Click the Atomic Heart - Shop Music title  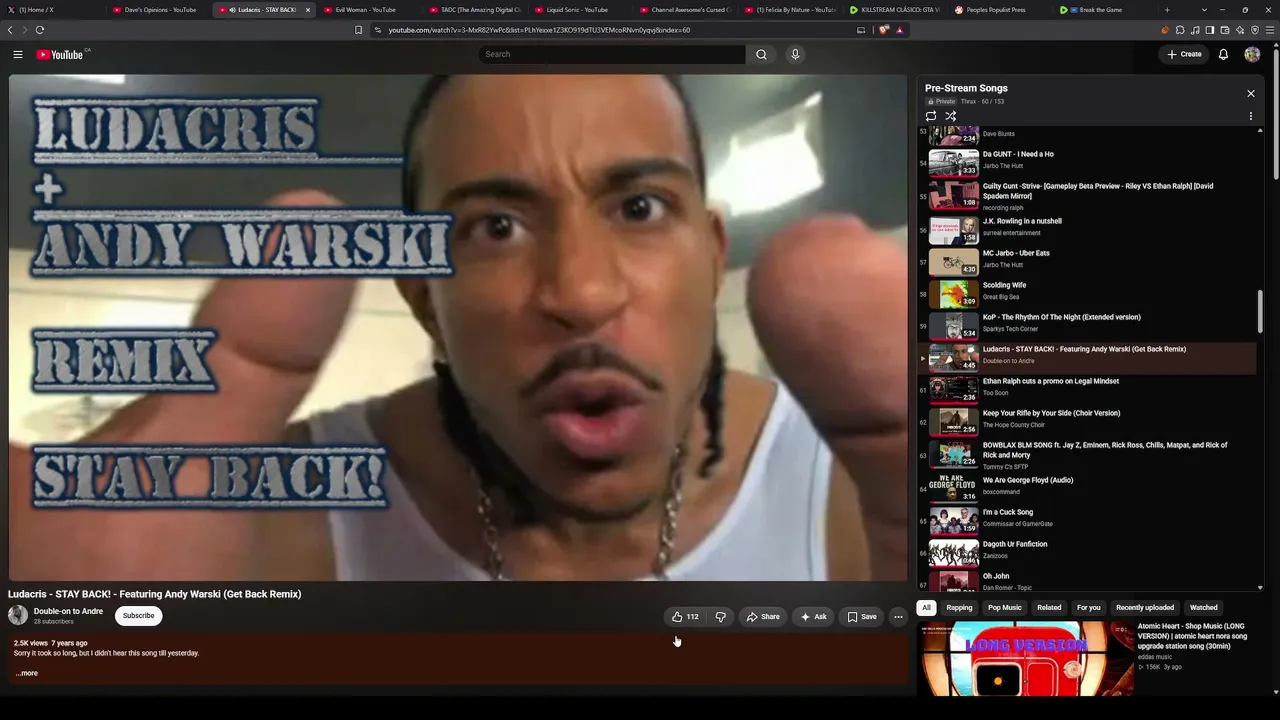pos(1192,636)
